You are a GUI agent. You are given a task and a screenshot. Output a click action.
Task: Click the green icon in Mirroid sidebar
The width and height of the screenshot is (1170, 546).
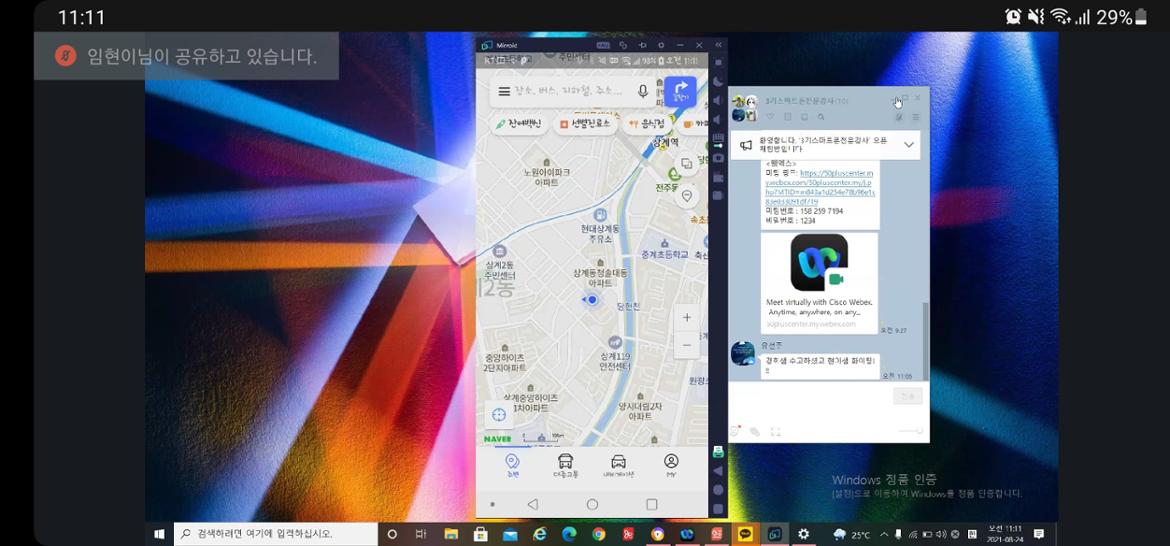[x=718, y=452]
